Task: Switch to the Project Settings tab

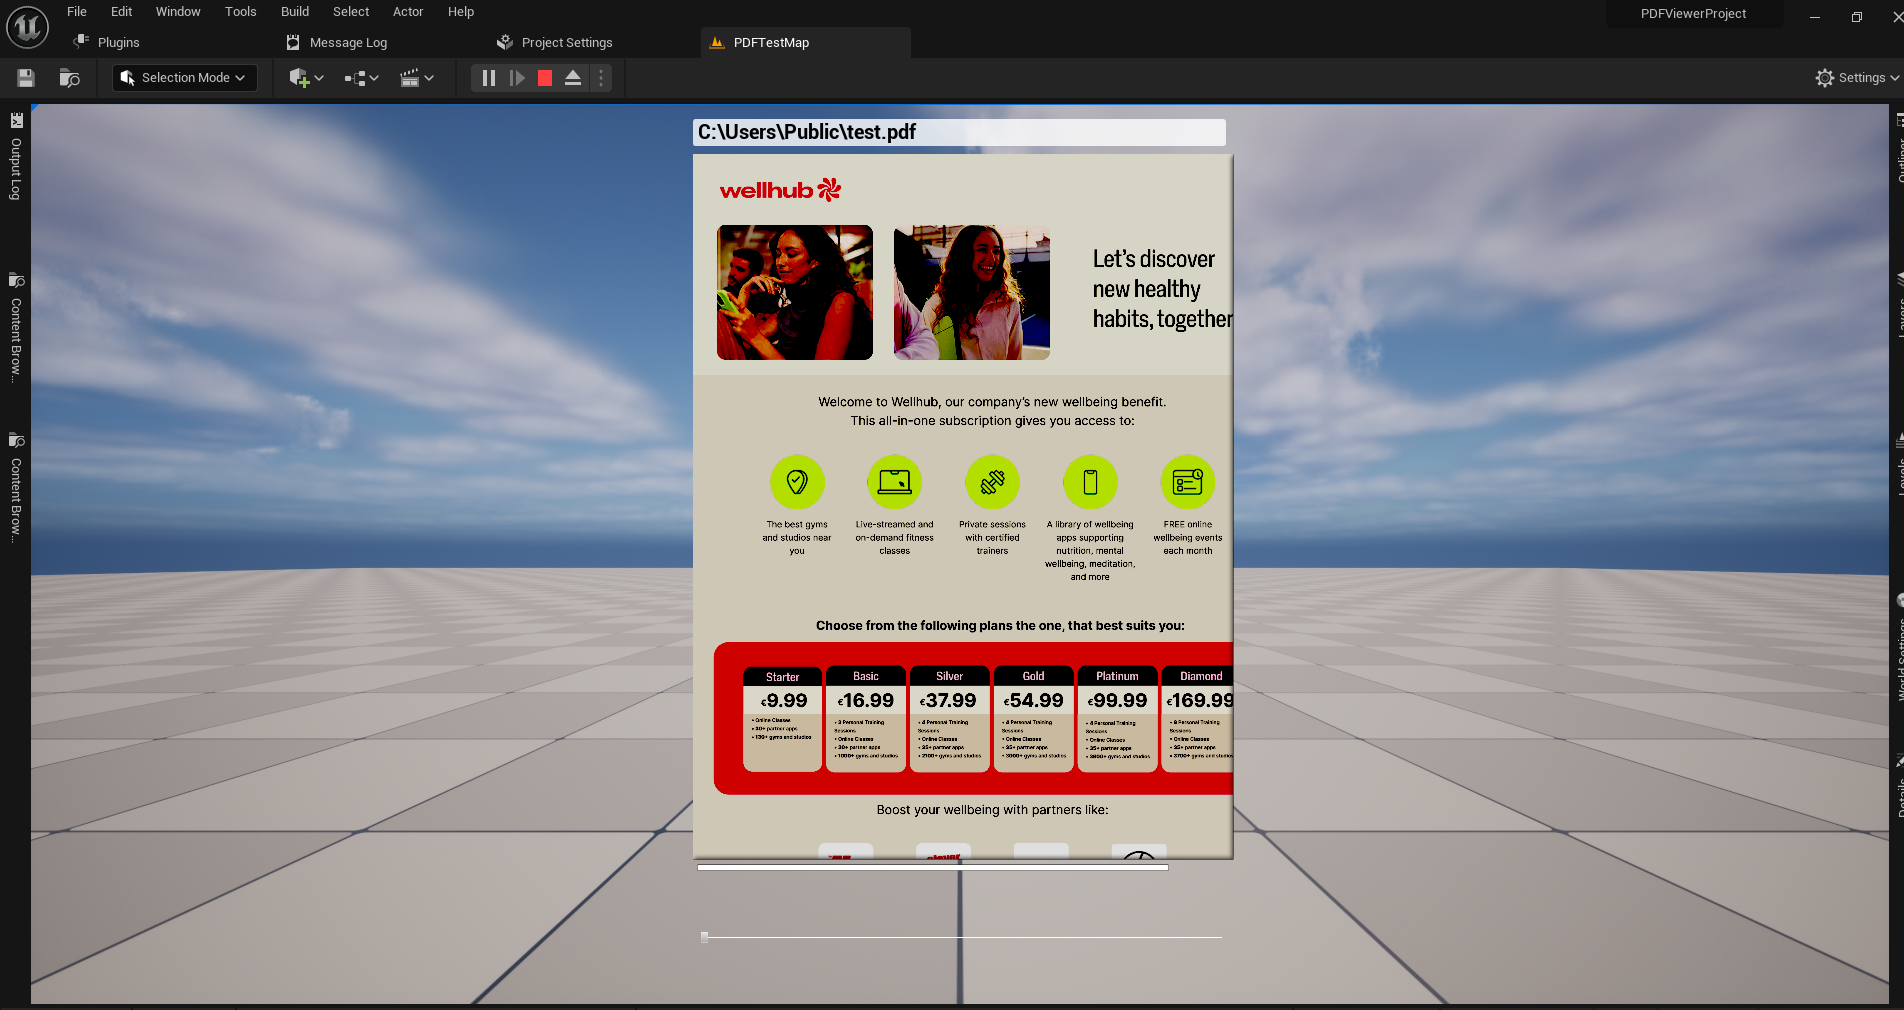Action: (x=567, y=42)
